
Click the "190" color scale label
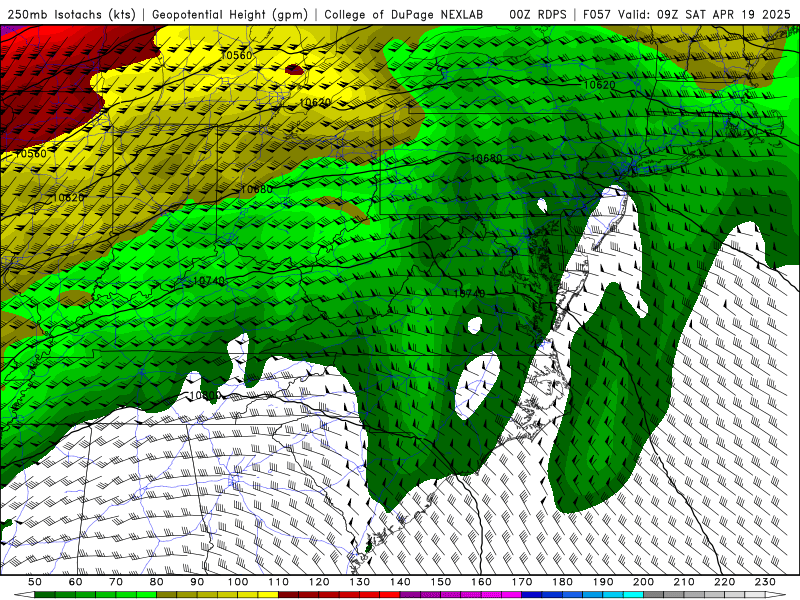point(603,582)
